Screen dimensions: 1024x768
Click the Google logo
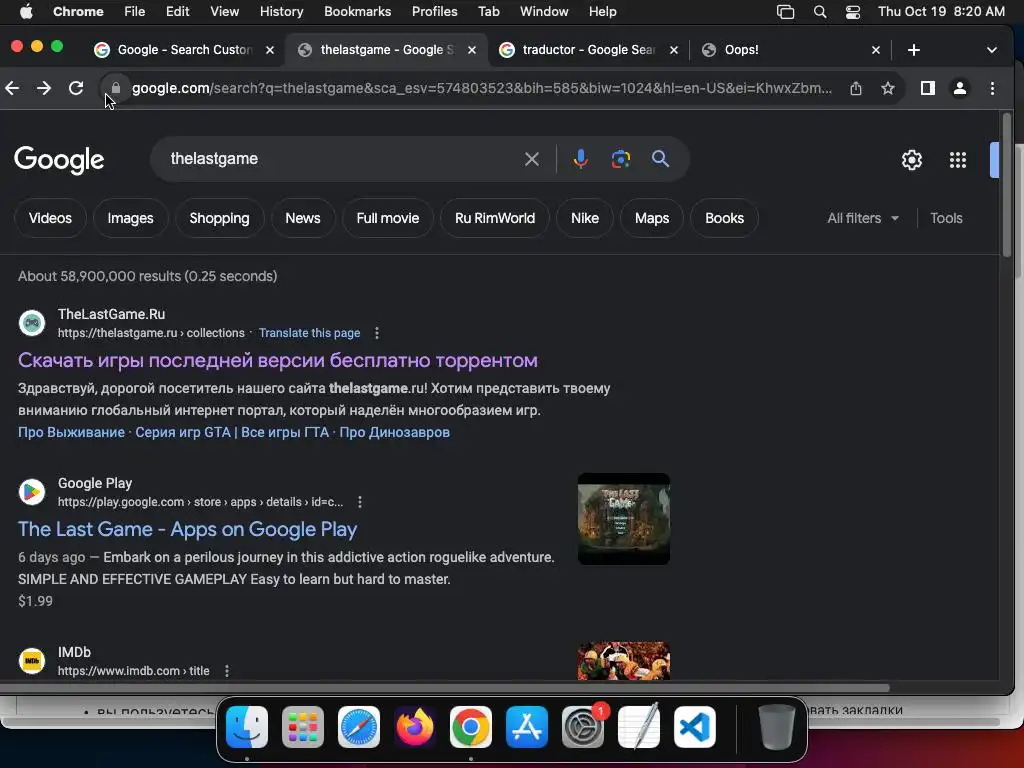coord(59,160)
